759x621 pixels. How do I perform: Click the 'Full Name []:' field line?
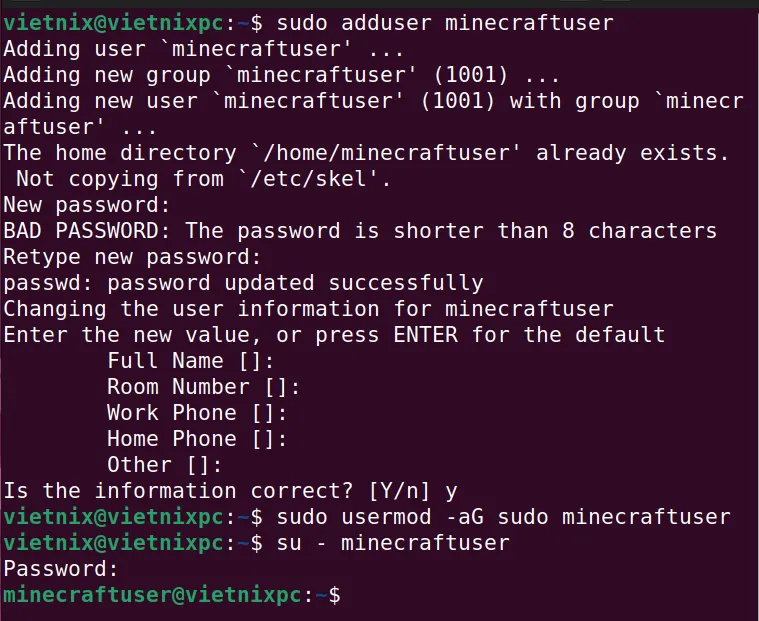pyautogui.click(x=191, y=361)
